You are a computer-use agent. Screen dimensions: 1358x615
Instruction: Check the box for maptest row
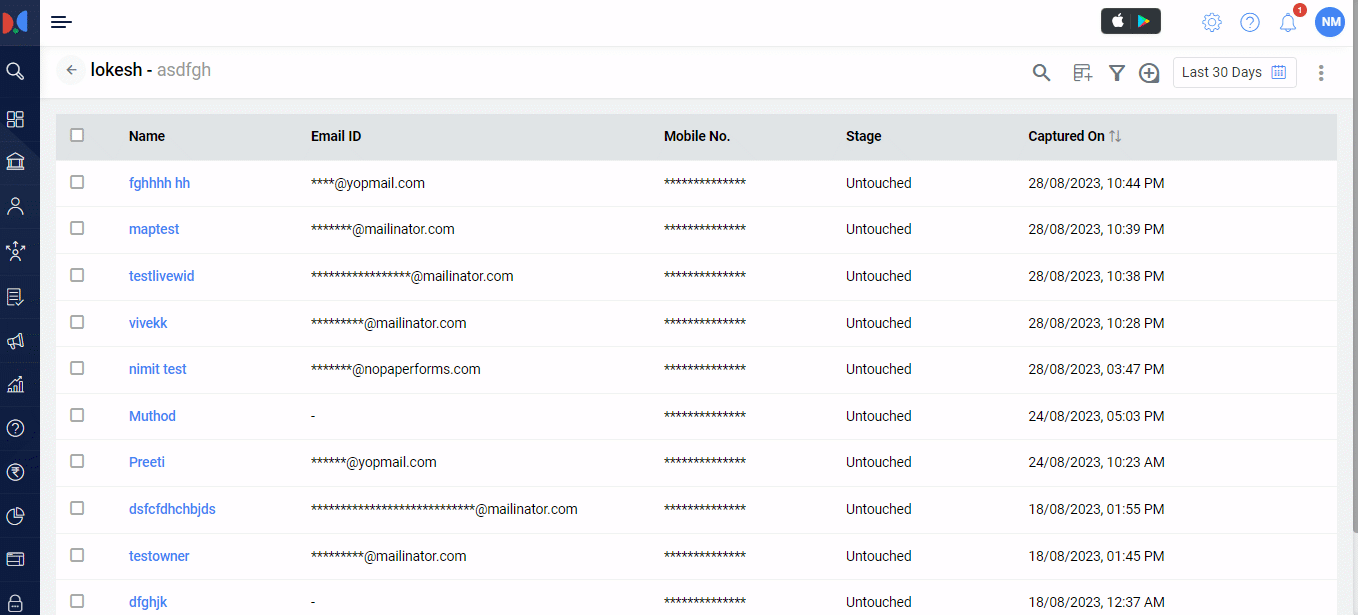77,229
